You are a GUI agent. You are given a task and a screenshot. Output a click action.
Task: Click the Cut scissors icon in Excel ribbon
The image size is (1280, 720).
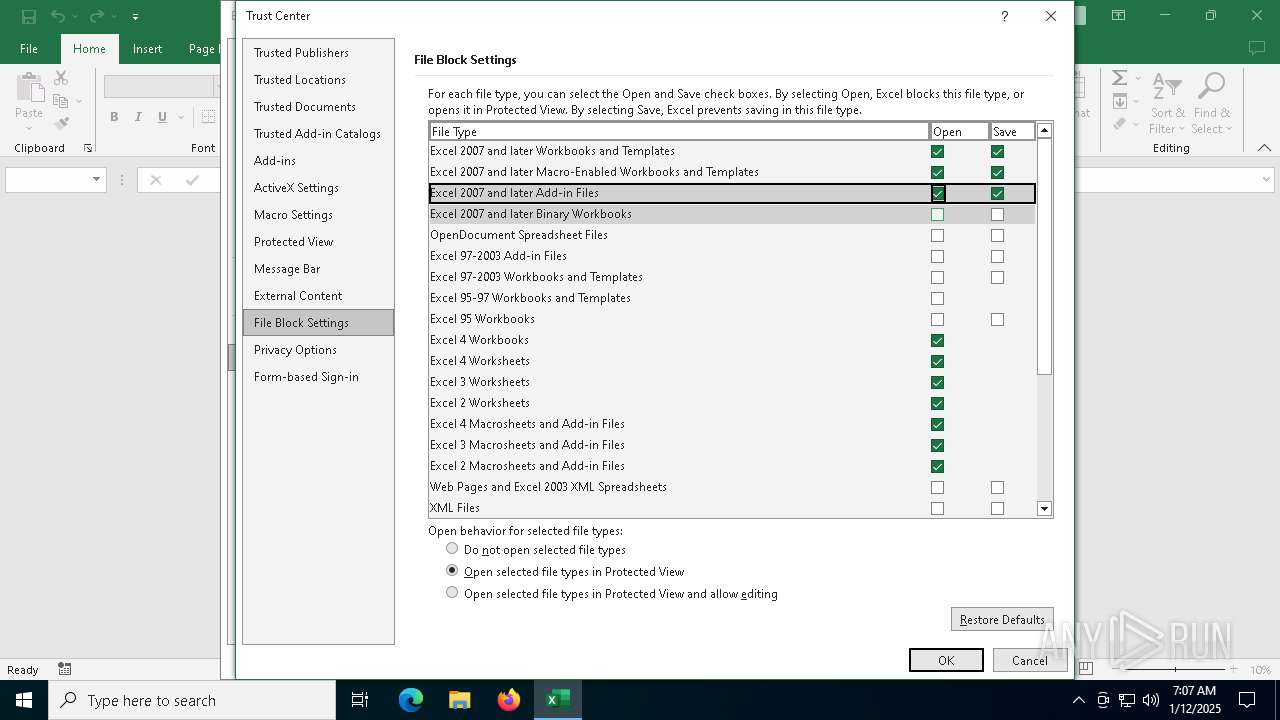pyautogui.click(x=61, y=78)
